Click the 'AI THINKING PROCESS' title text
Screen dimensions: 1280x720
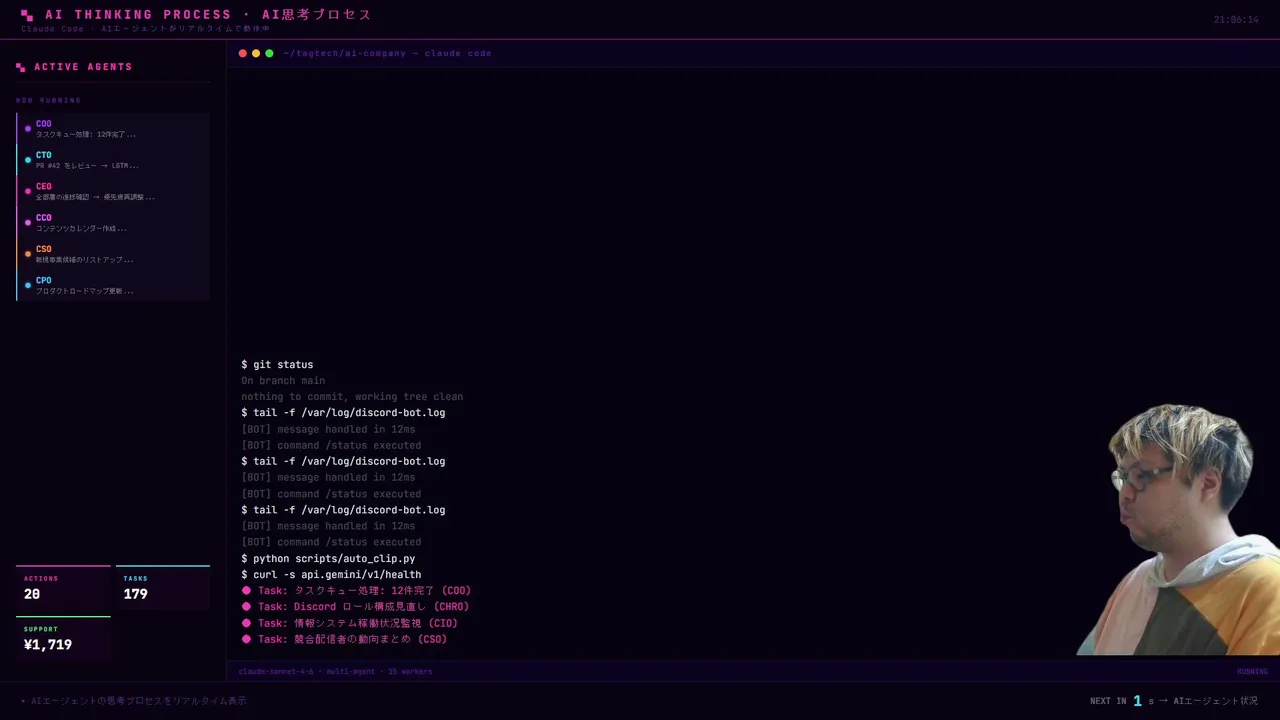pyautogui.click(x=138, y=15)
